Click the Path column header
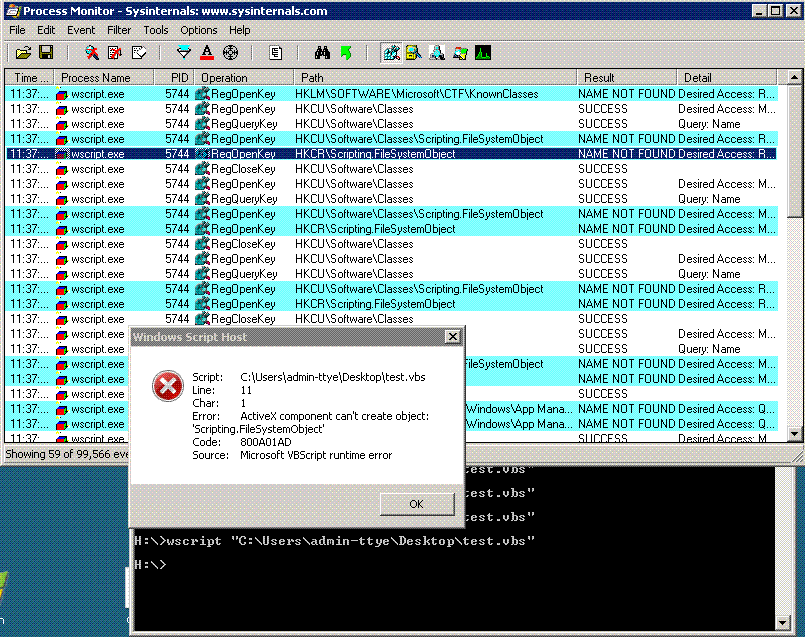The height and width of the screenshot is (637, 805). (x=435, y=78)
